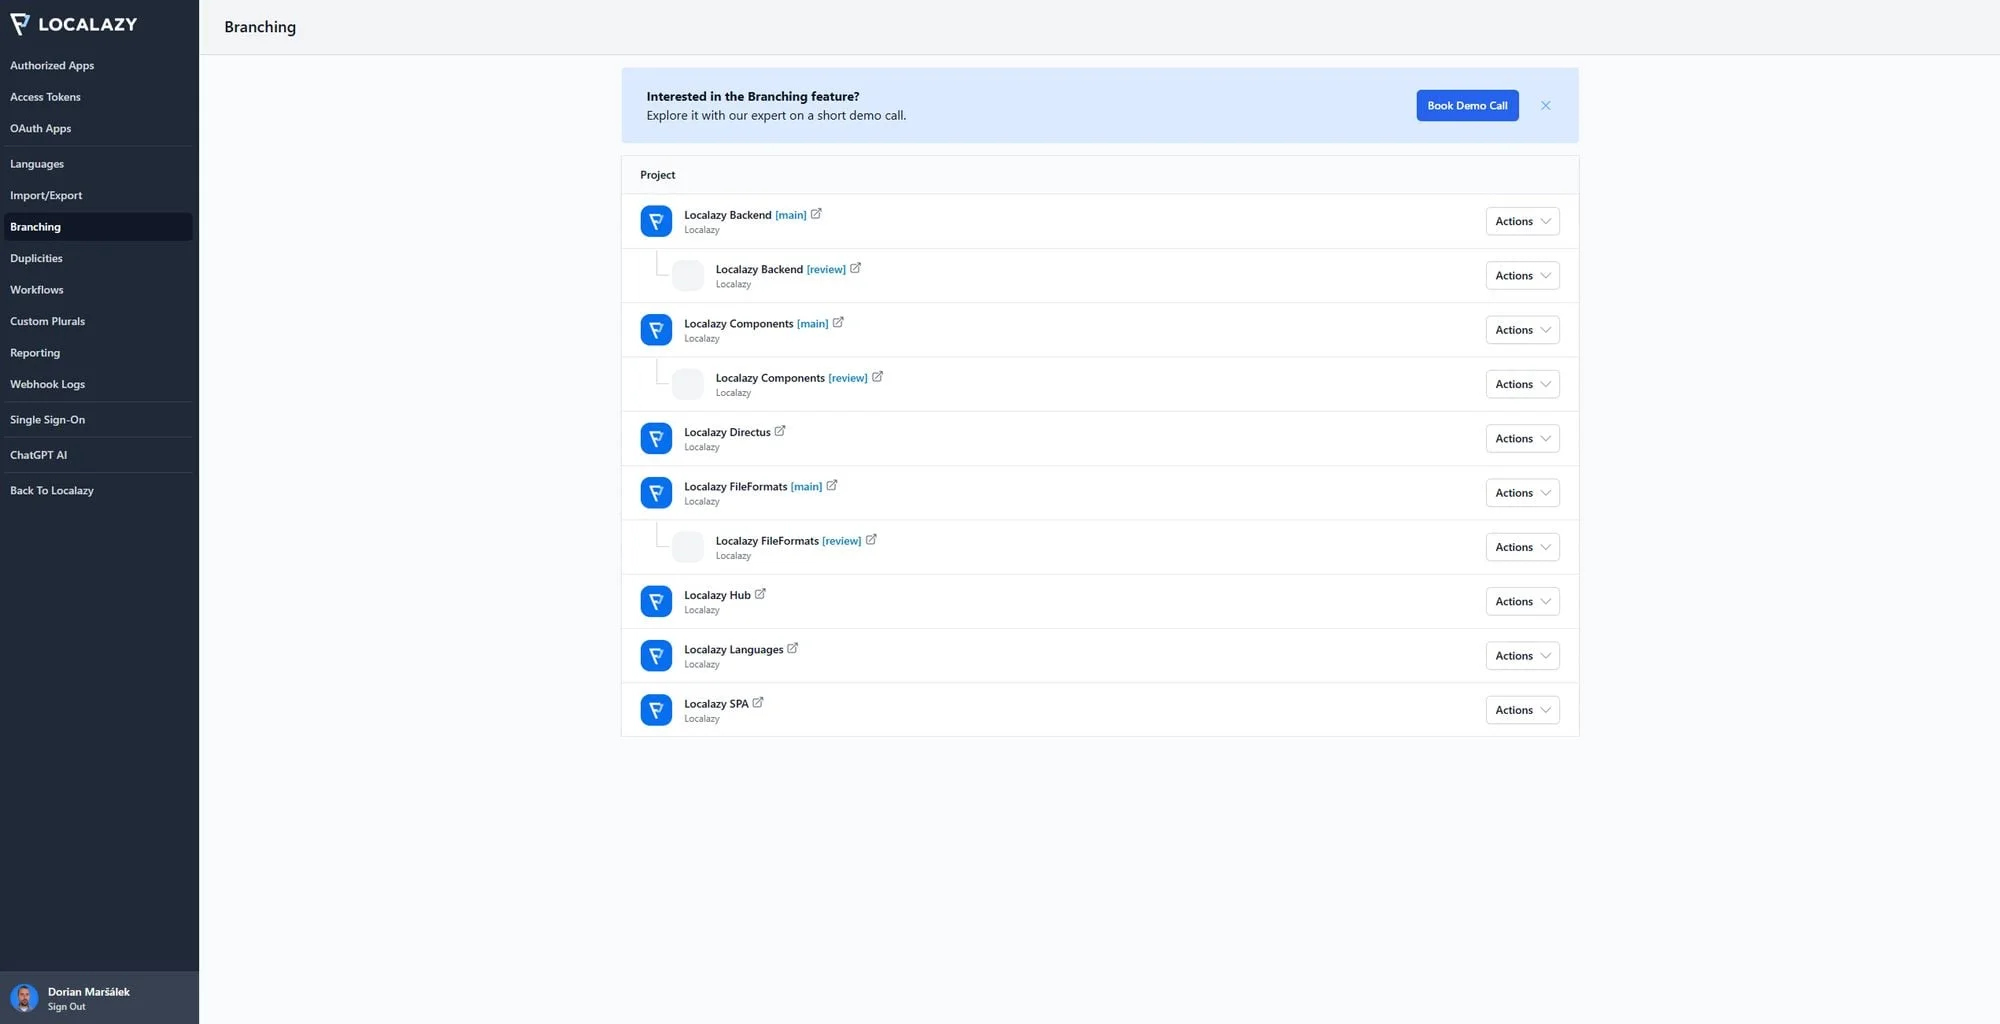
Task: Click the Localazy FileFormats [main] project icon
Action: (656, 493)
